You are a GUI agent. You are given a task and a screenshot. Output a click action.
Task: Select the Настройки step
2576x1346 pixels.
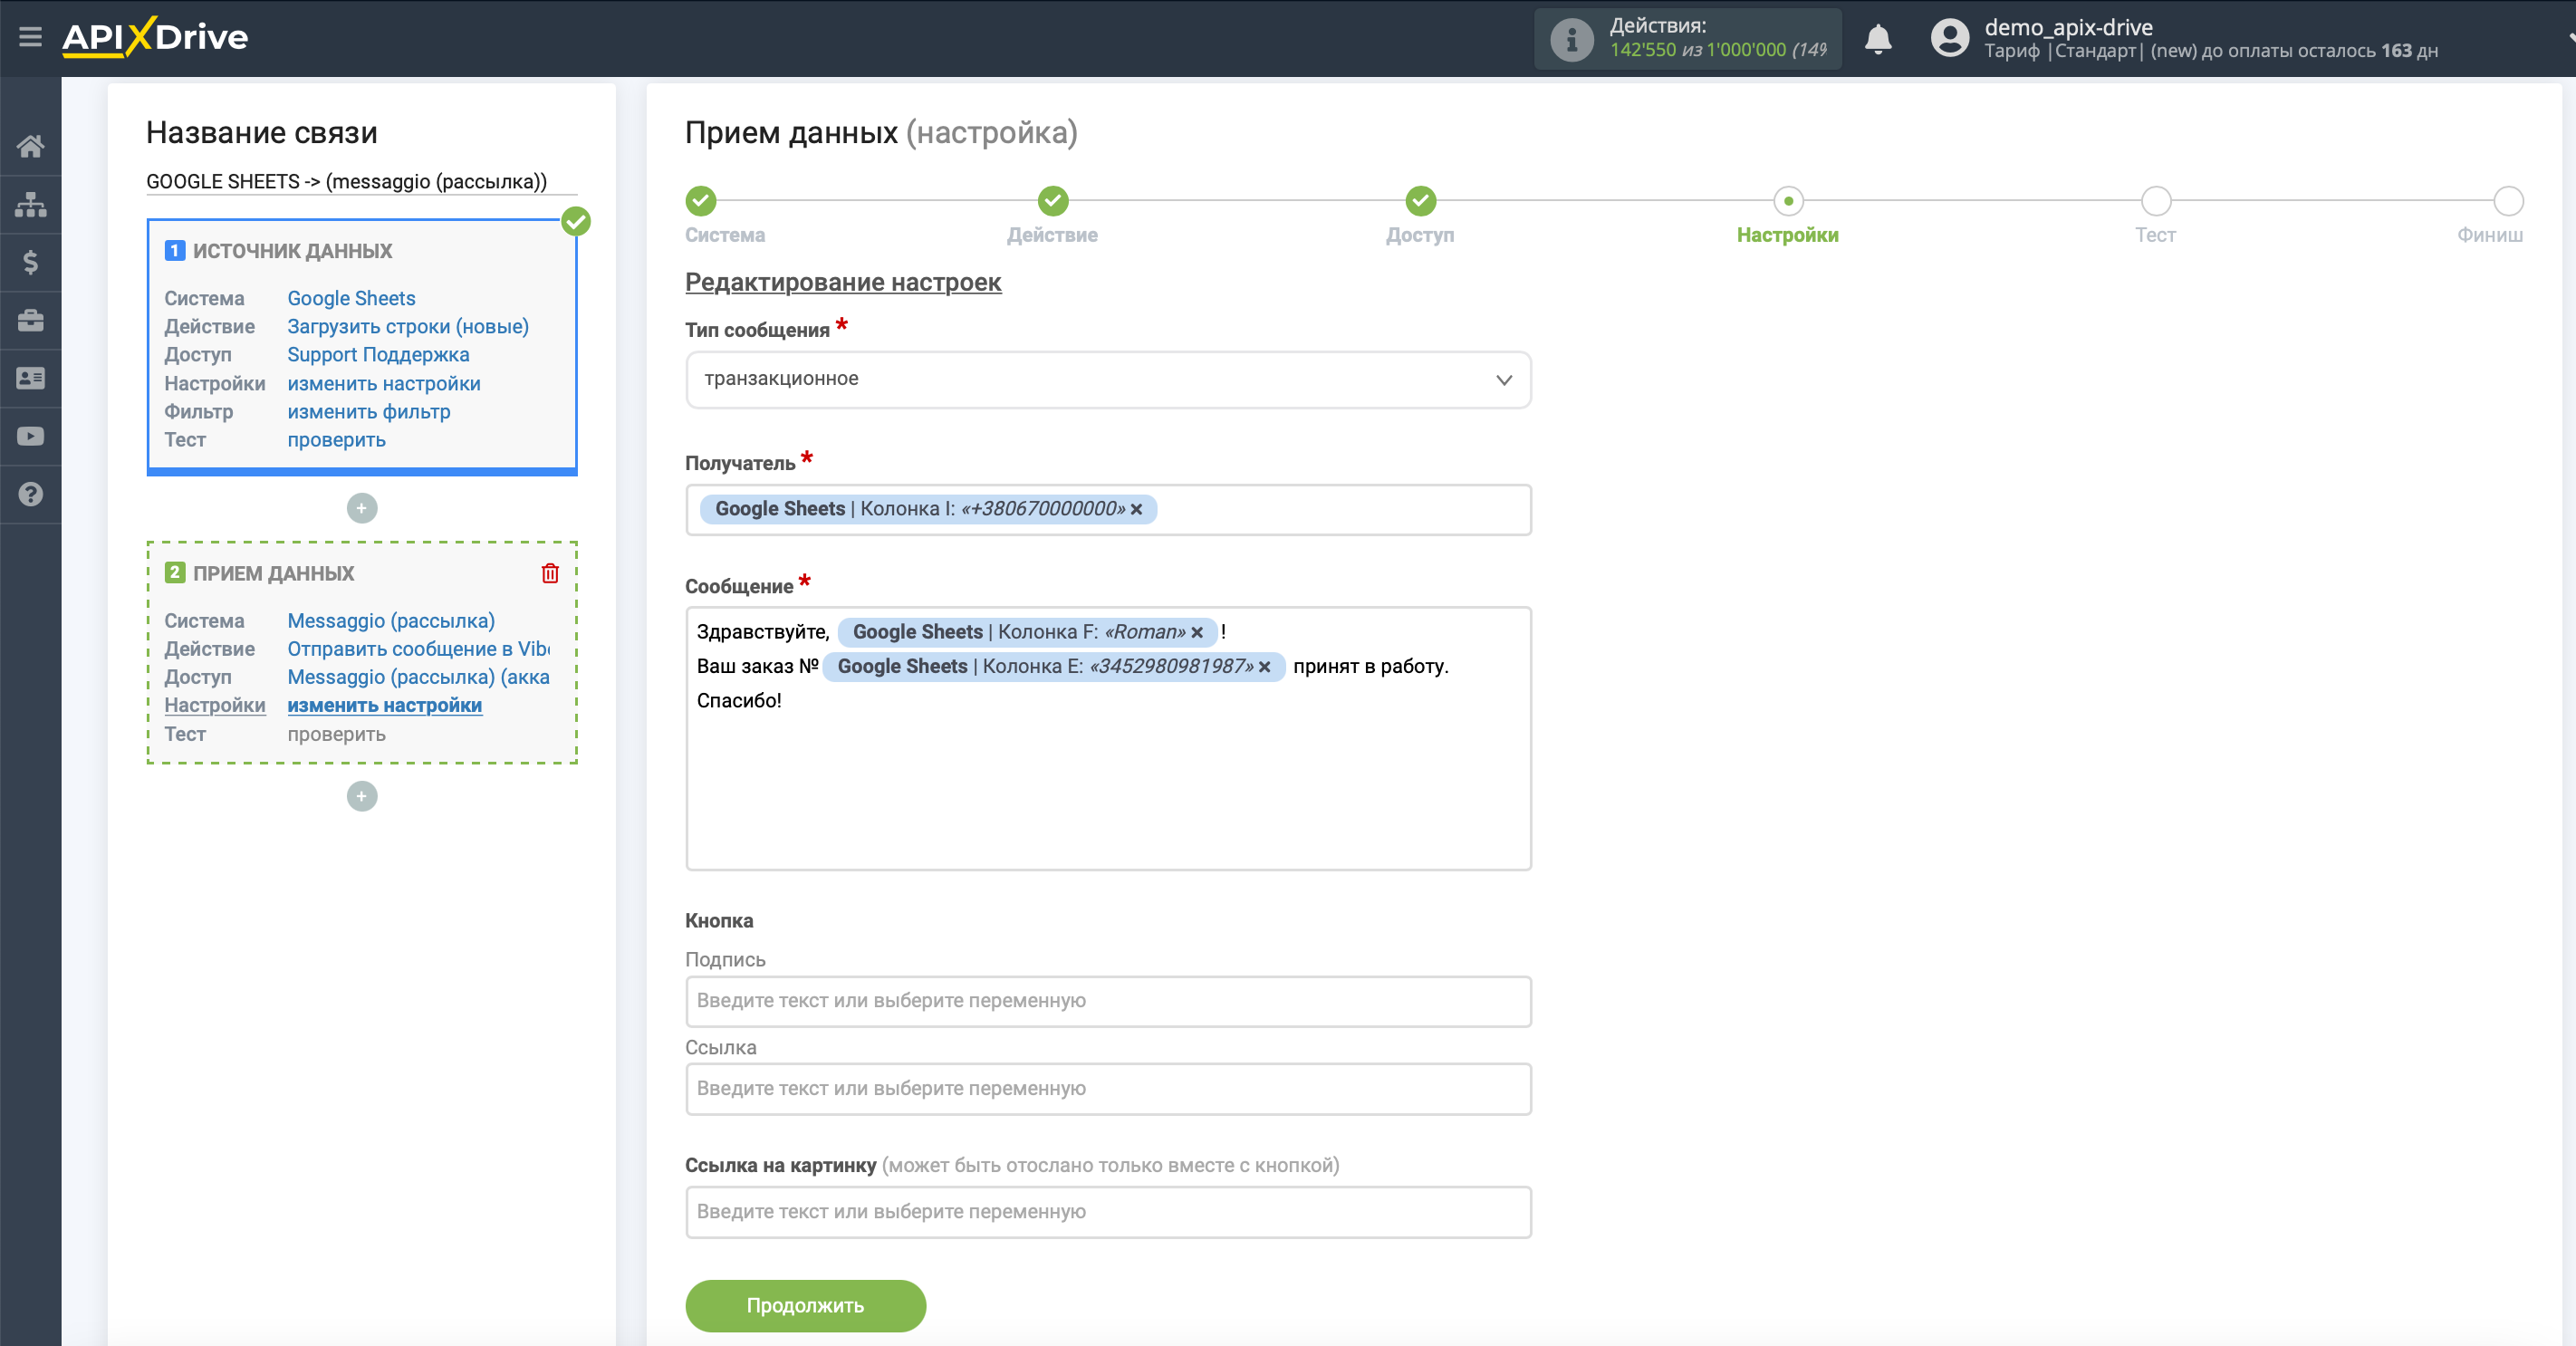1787,201
